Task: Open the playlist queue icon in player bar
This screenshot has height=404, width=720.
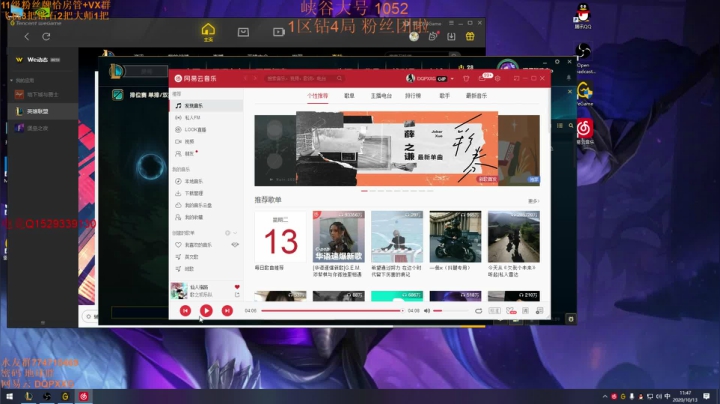Action: [x=540, y=311]
